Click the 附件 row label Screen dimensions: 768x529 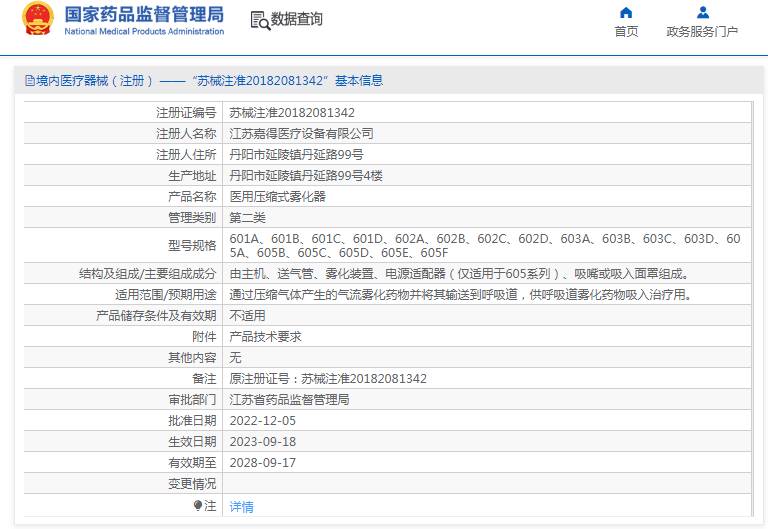(204, 337)
